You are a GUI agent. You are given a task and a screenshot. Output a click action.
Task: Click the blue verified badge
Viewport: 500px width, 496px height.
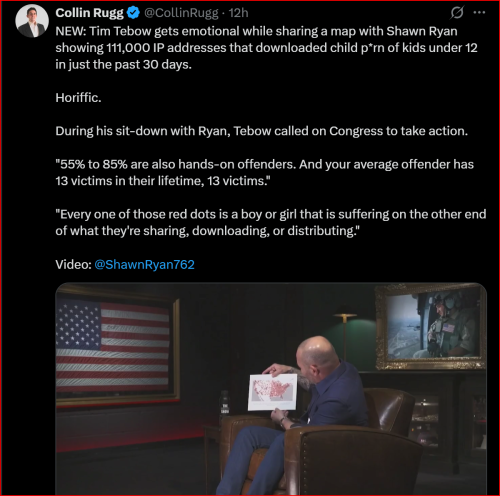[x=134, y=13]
